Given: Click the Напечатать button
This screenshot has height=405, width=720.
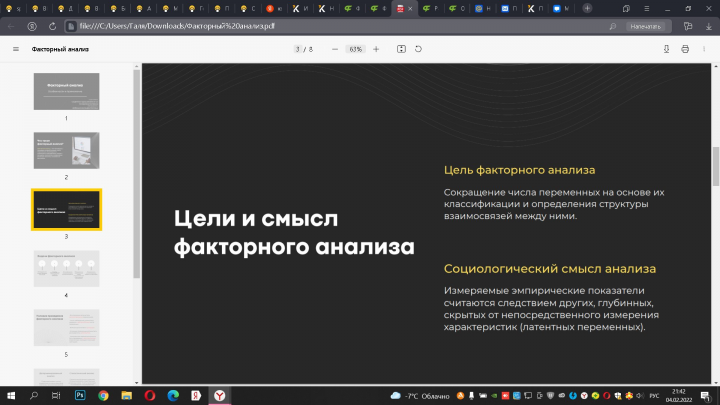Looking at the screenshot, I should point(645,26).
